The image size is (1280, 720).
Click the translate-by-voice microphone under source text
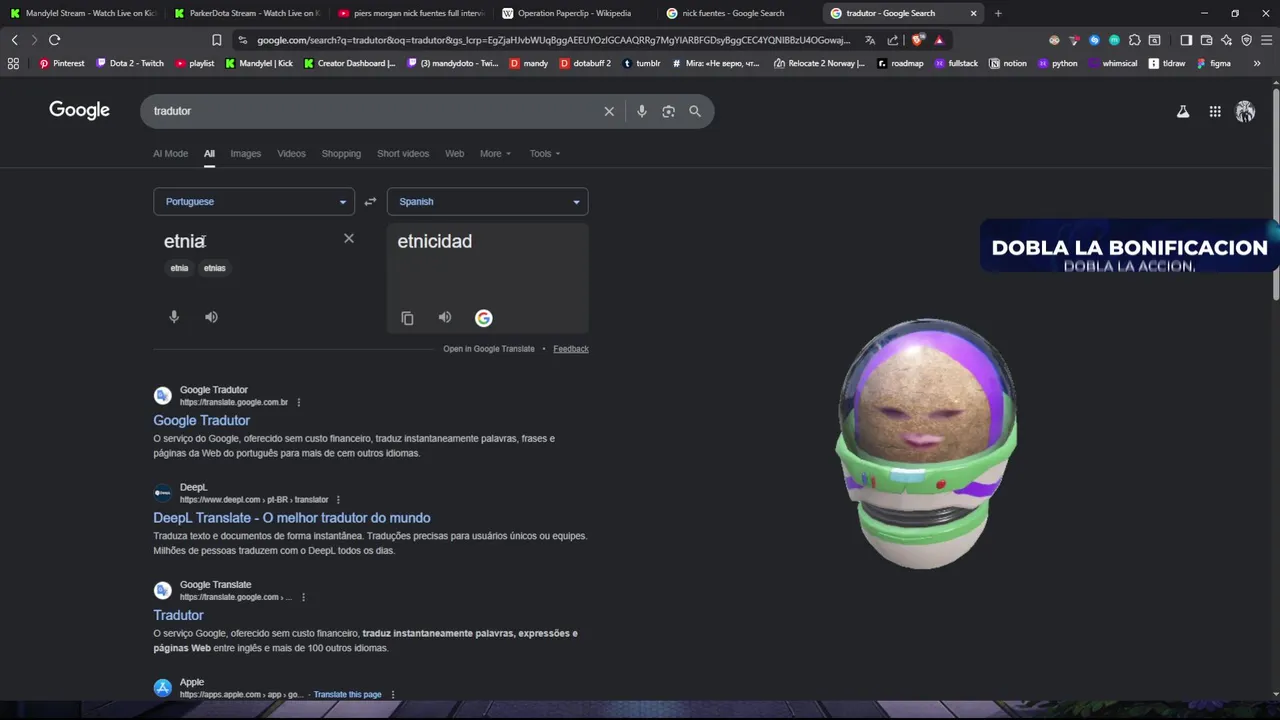click(174, 317)
